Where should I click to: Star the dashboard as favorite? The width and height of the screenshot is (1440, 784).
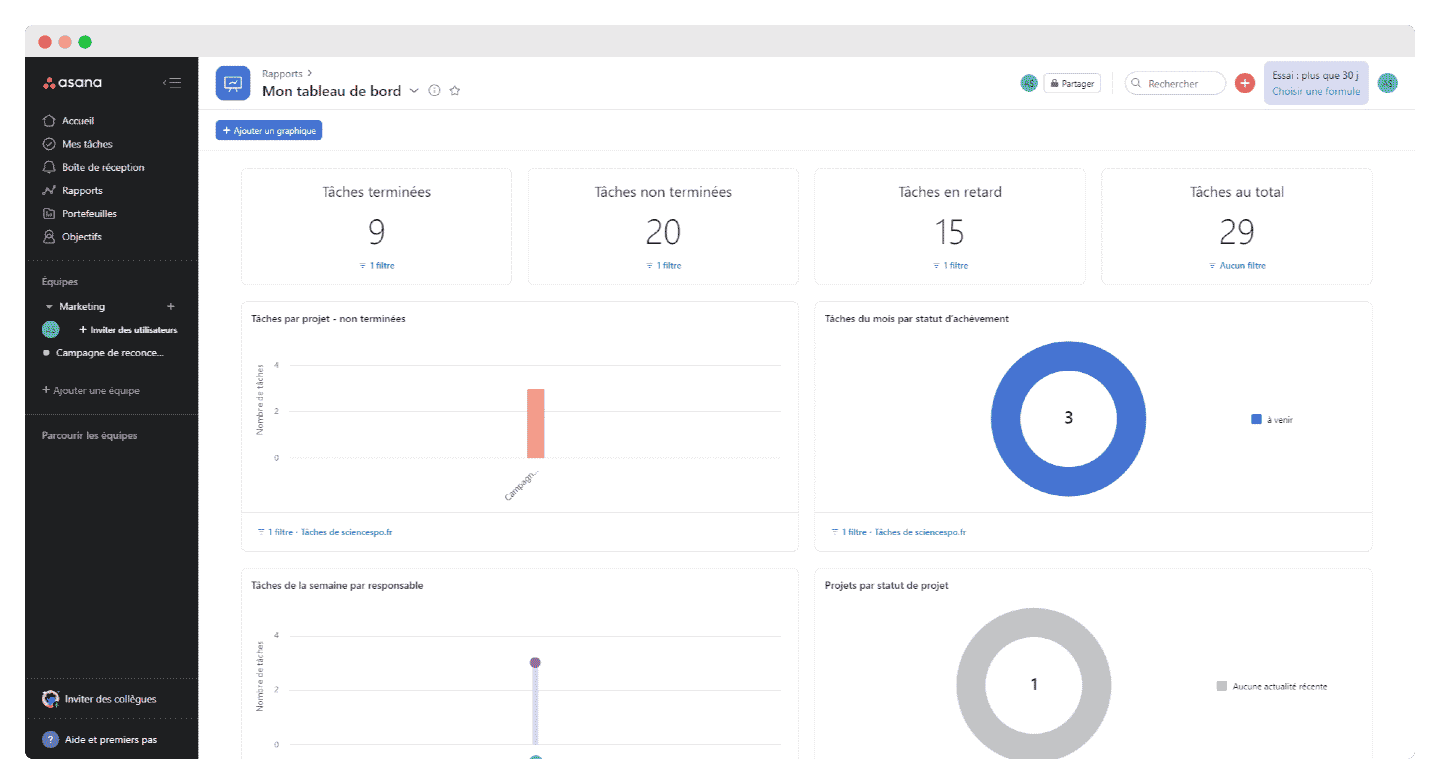point(455,91)
